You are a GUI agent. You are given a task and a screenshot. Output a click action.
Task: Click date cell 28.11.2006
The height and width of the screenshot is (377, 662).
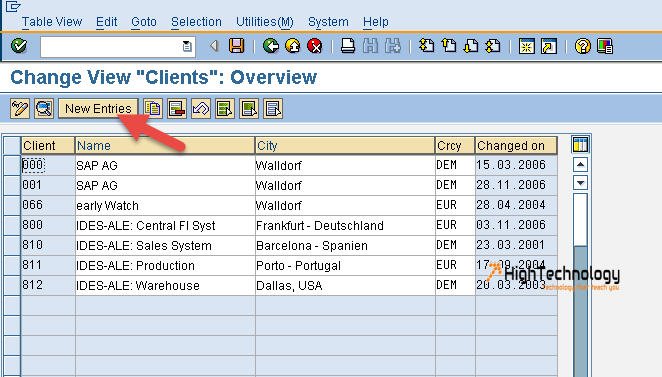click(x=516, y=185)
